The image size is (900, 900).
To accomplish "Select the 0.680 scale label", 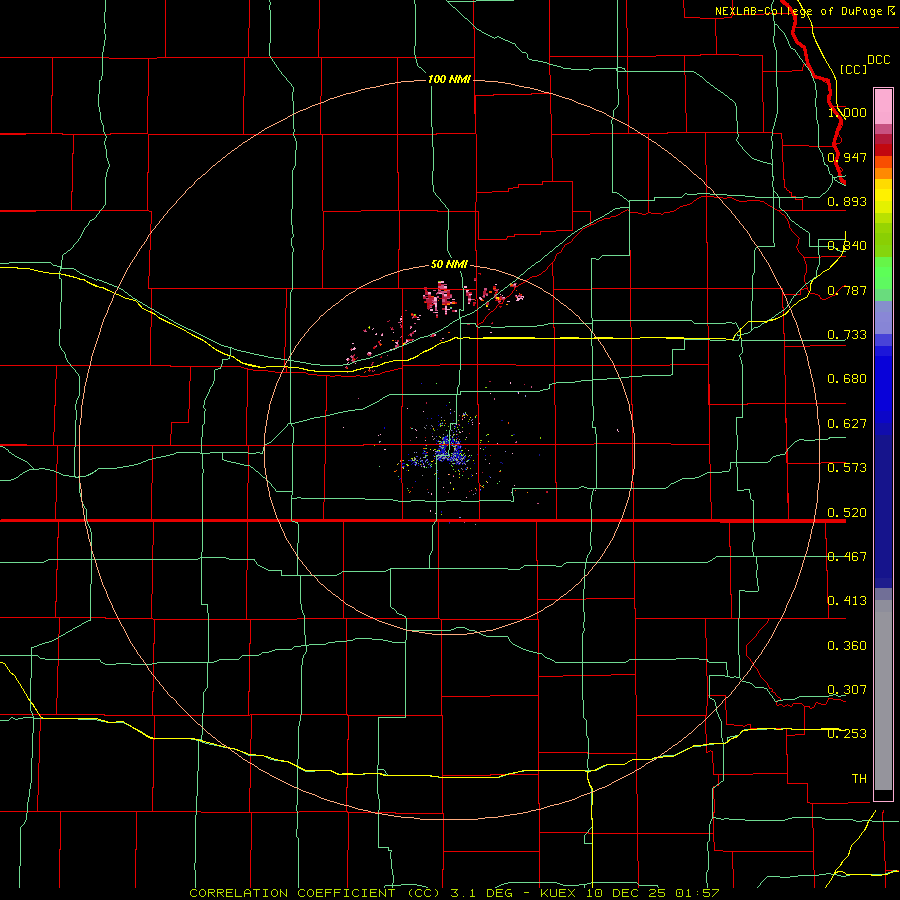I will (847, 379).
